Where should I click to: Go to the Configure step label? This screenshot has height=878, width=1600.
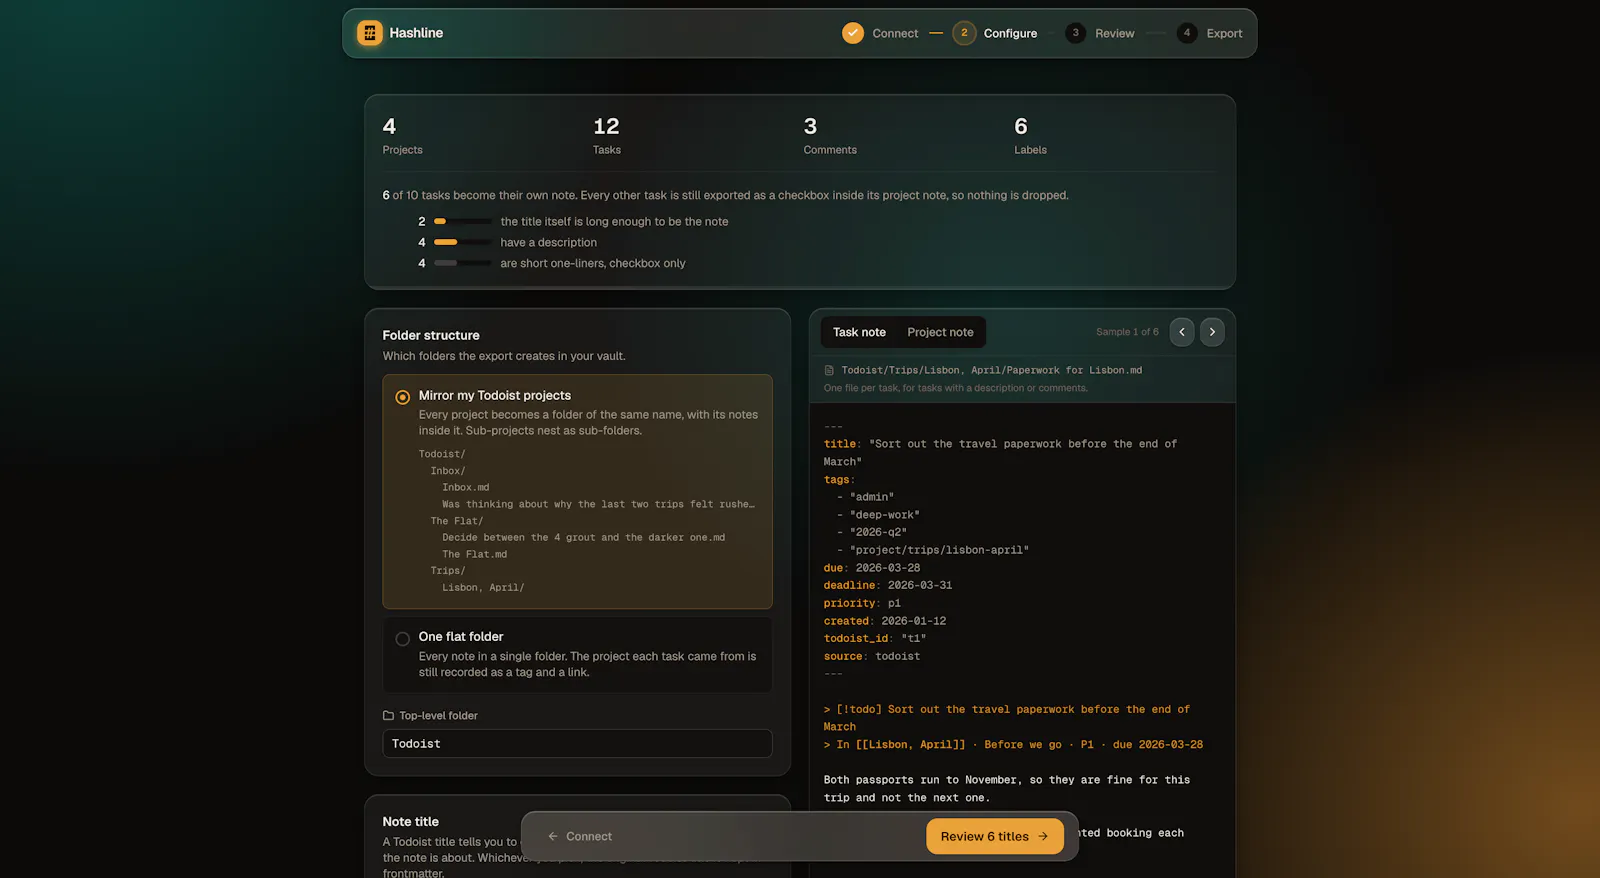(1010, 33)
